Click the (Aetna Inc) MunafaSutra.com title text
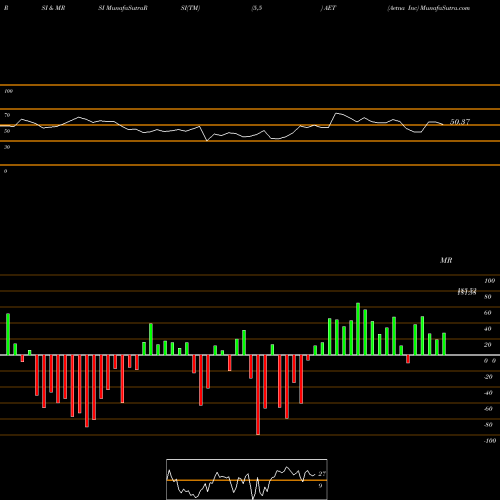Image resolution: width=500 pixels, height=500 pixels. 429,8
